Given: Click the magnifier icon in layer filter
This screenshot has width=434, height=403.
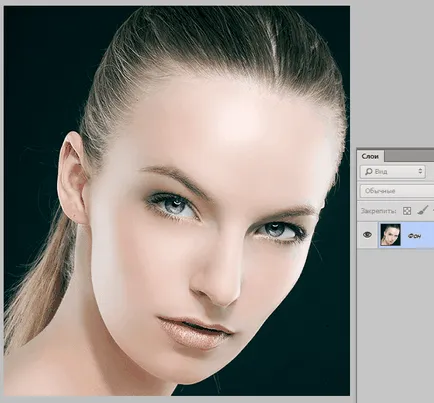Looking at the screenshot, I should (x=369, y=172).
